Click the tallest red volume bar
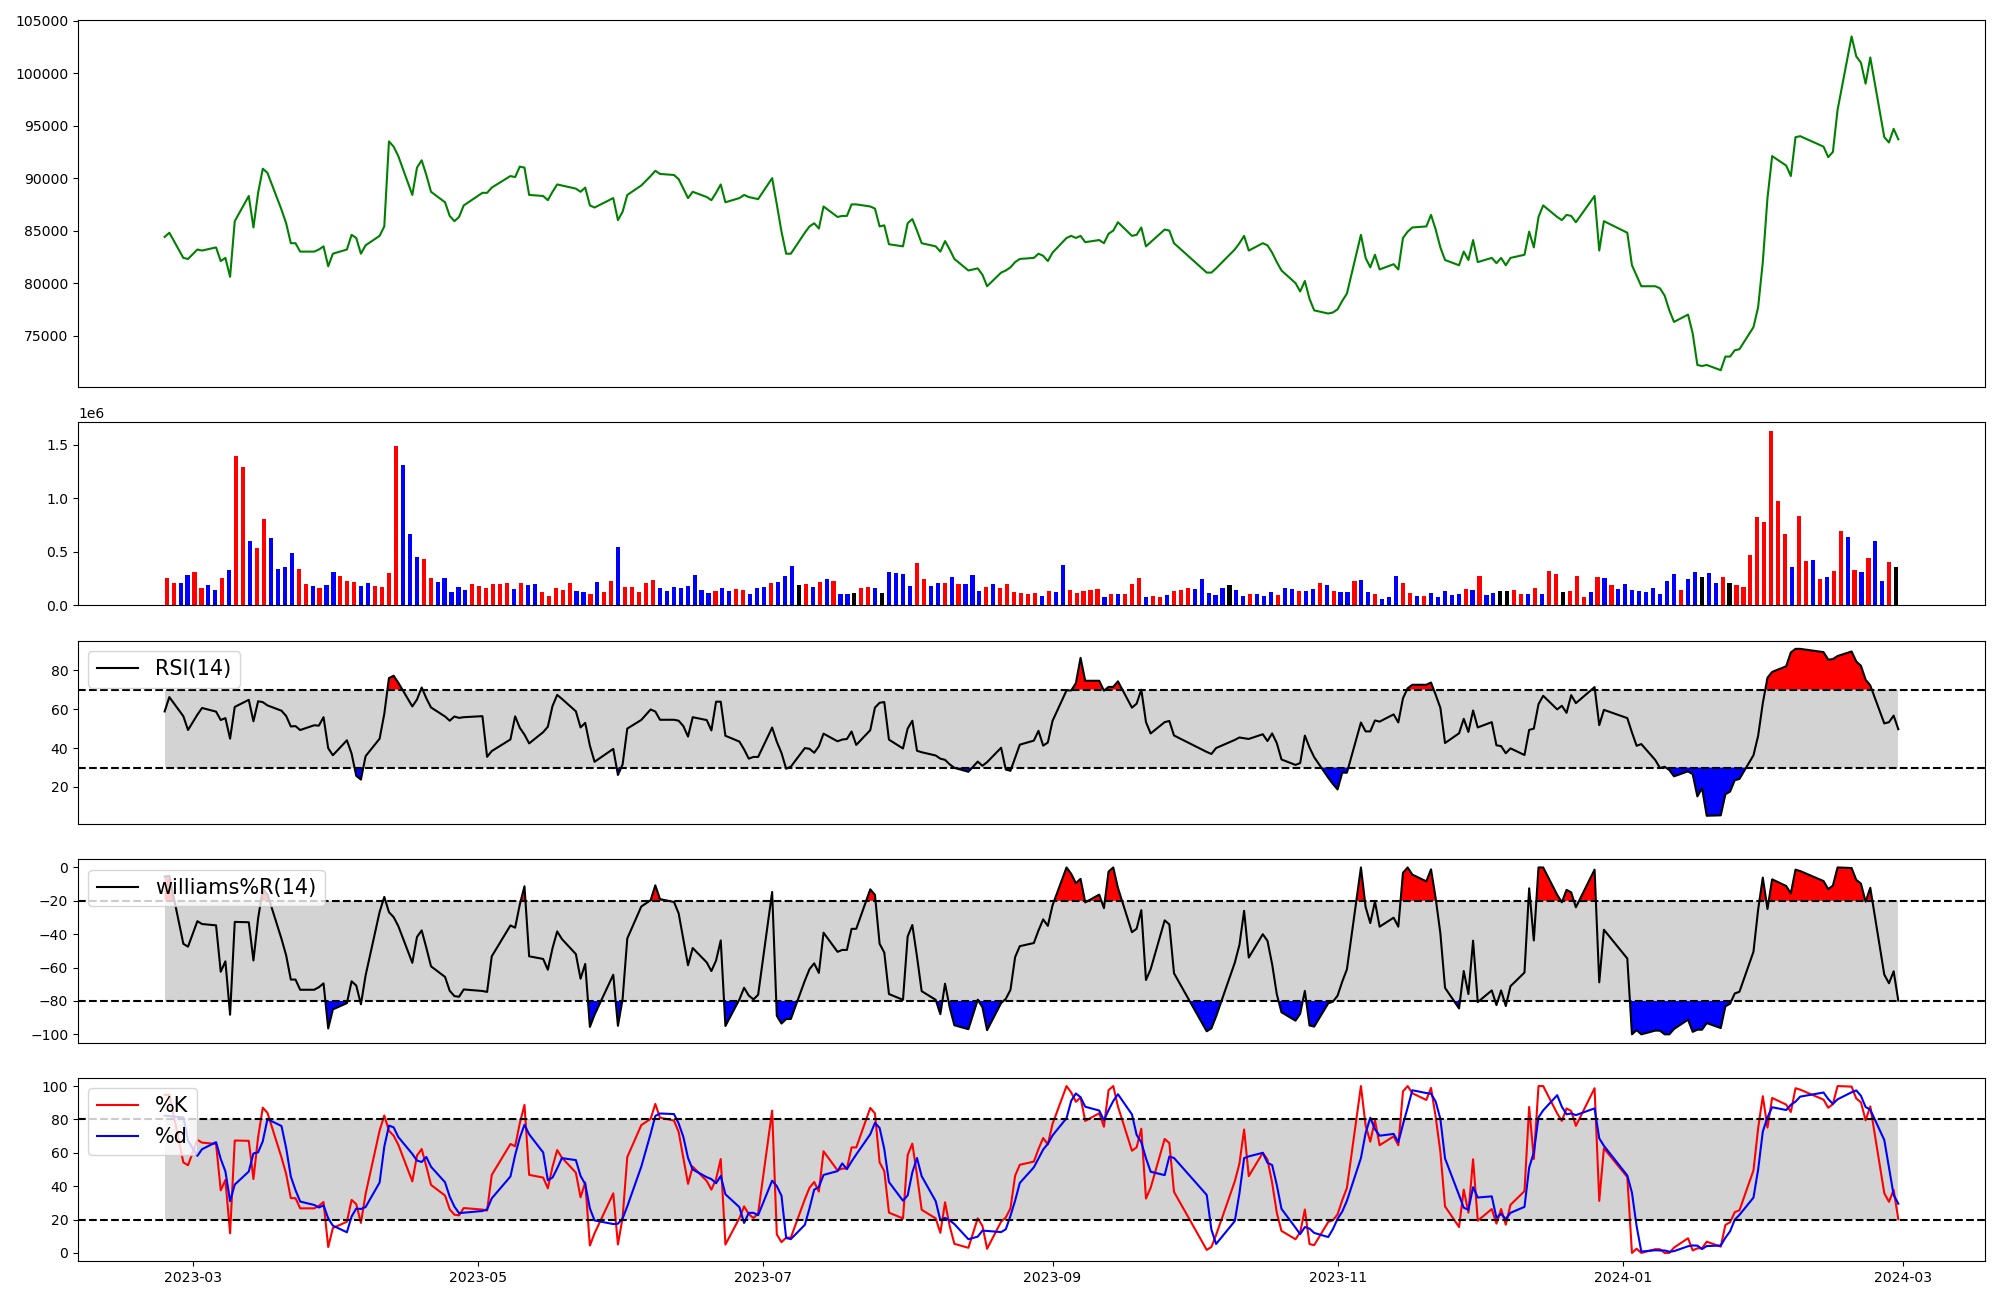 1771,520
